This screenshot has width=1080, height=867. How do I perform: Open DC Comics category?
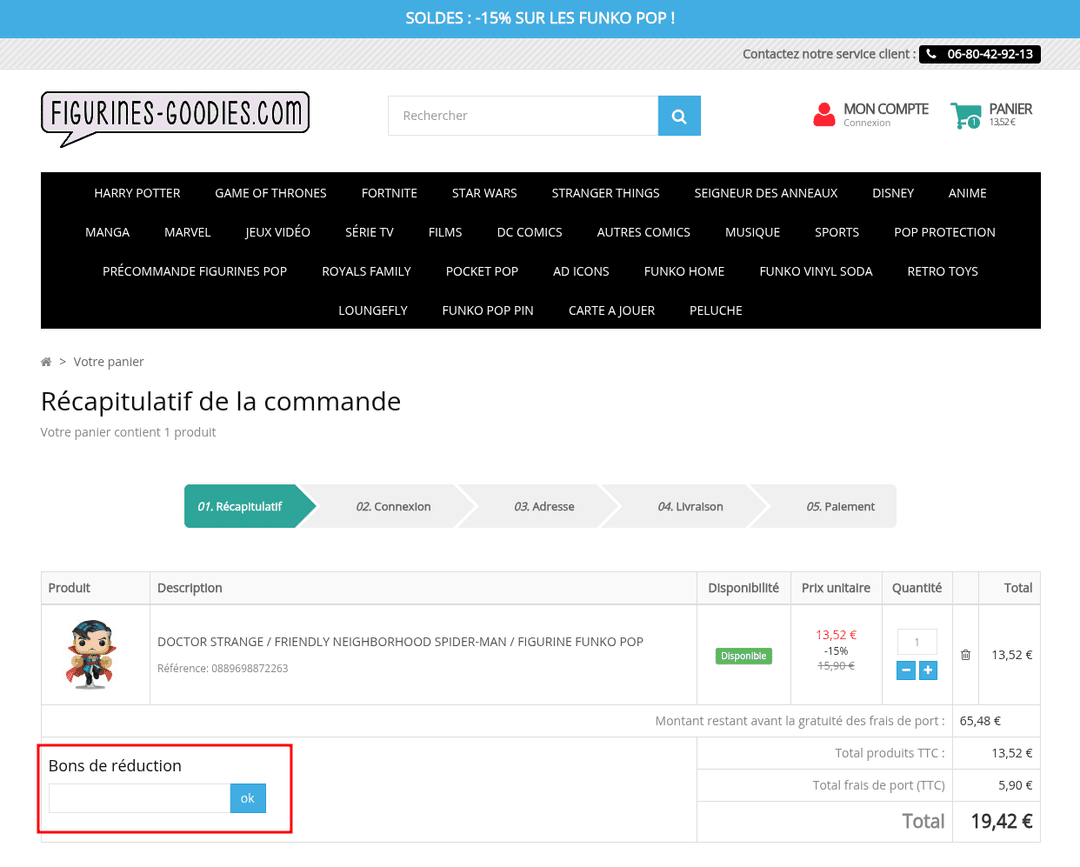(x=530, y=232)
